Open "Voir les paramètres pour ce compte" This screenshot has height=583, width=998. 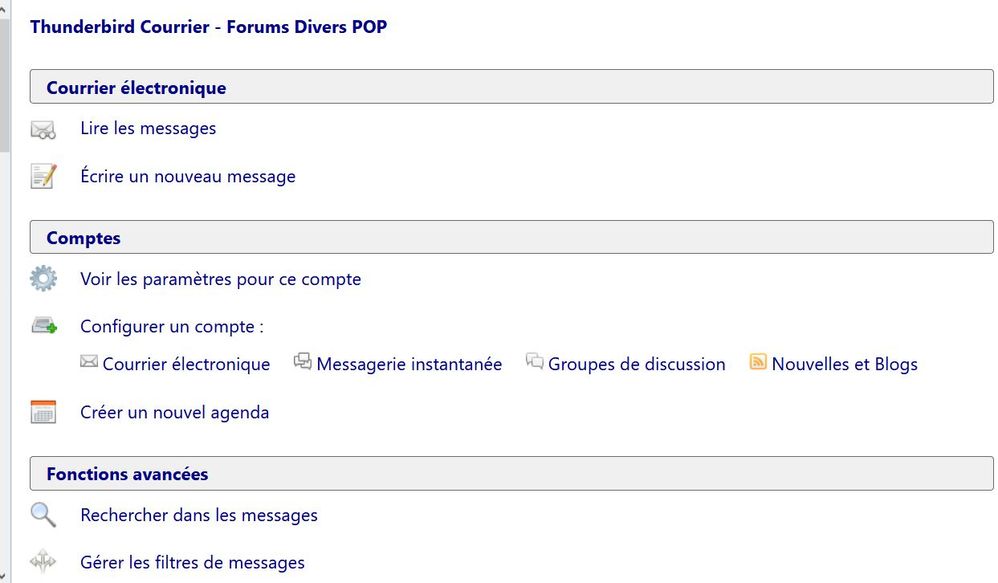point(220,279)
